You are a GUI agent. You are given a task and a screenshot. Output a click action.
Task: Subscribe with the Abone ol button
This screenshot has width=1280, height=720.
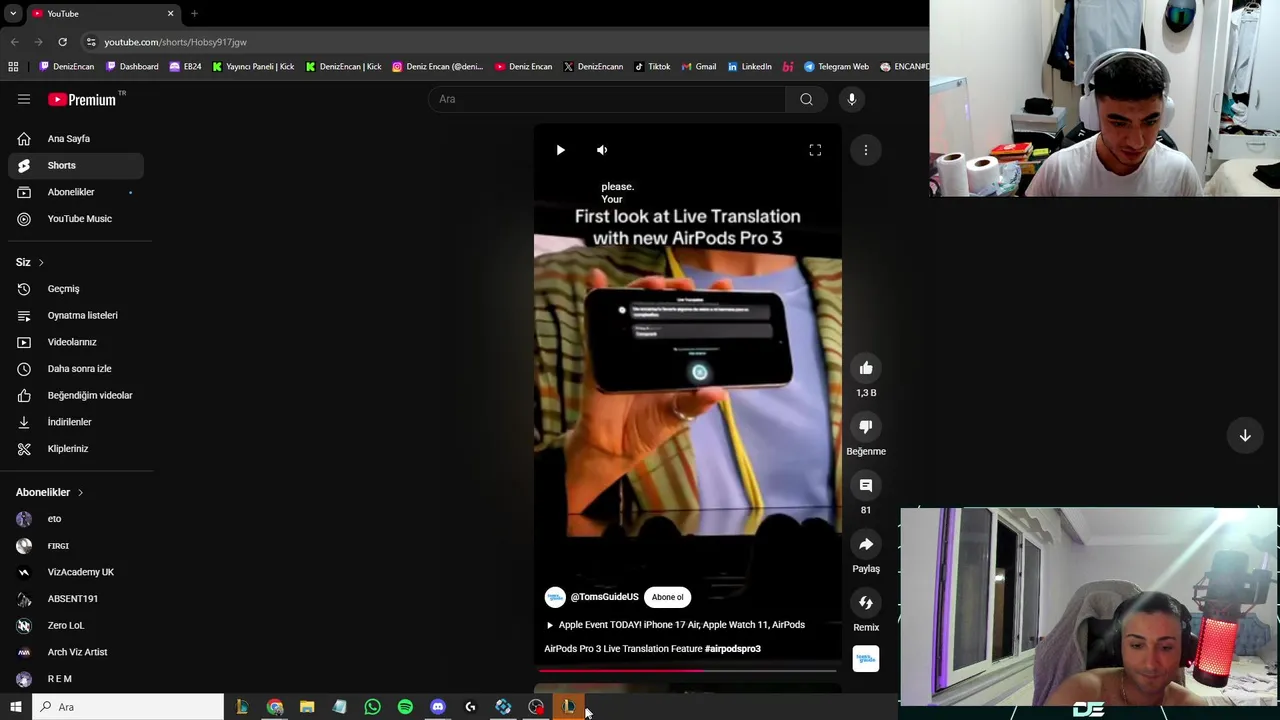pyautogui.click(x=667, y=597)
